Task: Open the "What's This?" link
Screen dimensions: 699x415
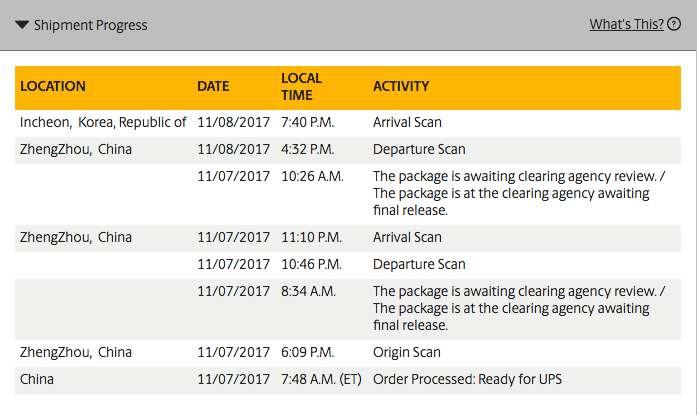Action: (626, 25)
